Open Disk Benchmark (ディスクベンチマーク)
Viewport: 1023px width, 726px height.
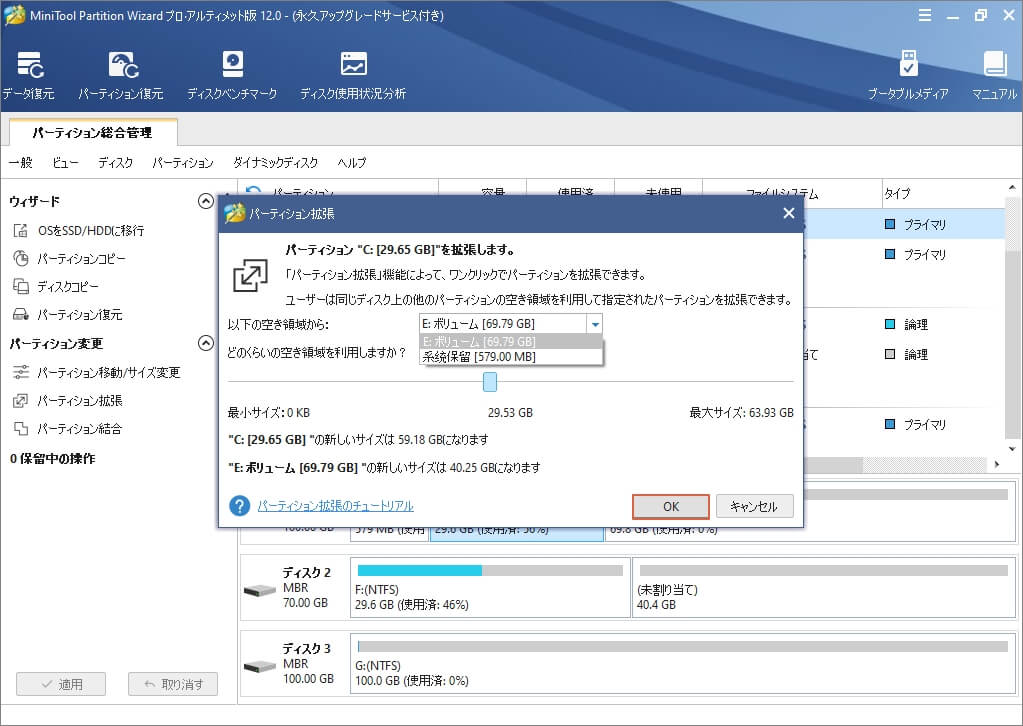pos(232,76)
